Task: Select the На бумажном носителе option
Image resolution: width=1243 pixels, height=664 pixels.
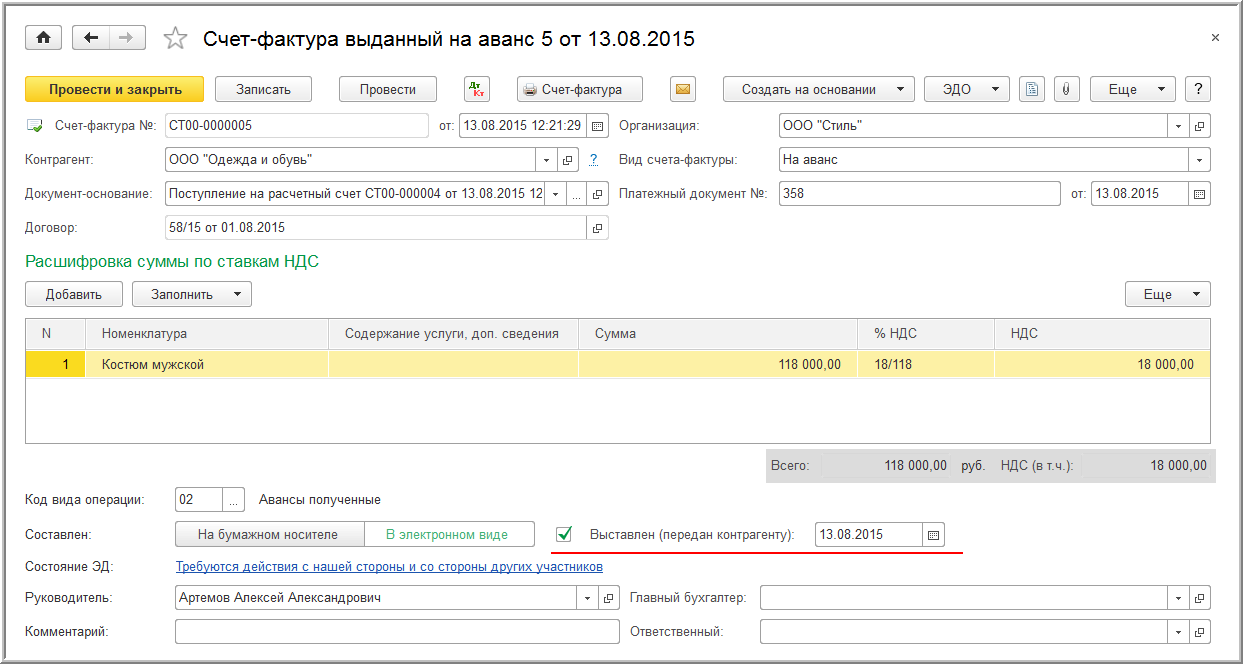Action: click(268, 534)
